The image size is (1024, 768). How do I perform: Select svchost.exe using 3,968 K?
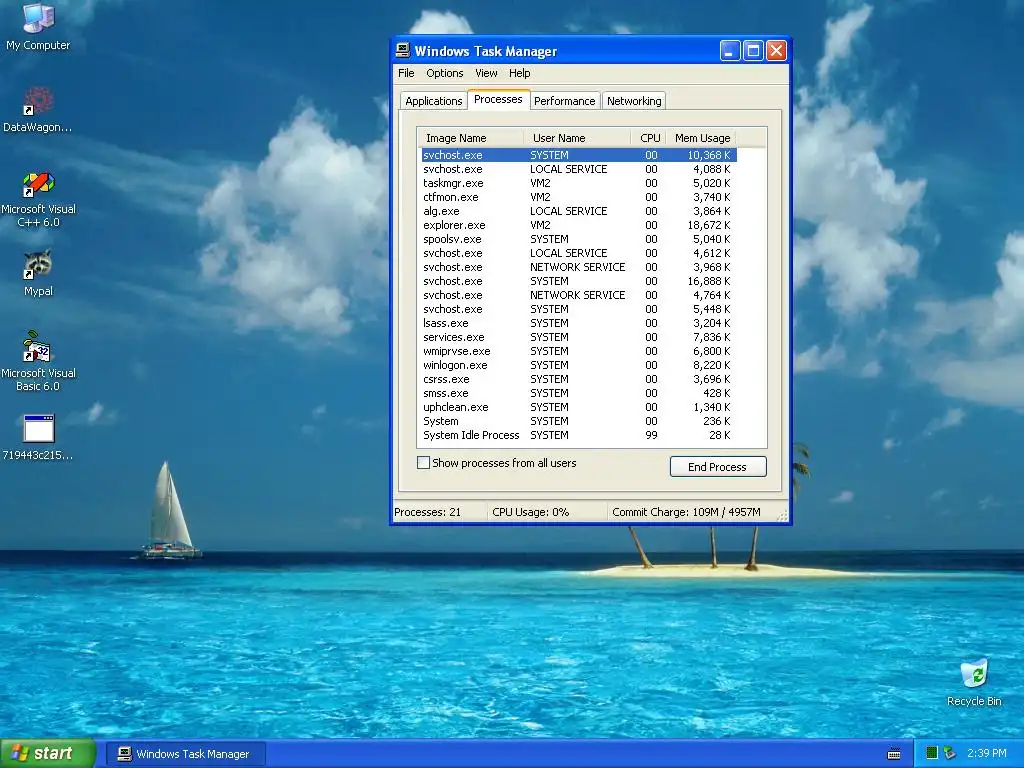[579, 267]
